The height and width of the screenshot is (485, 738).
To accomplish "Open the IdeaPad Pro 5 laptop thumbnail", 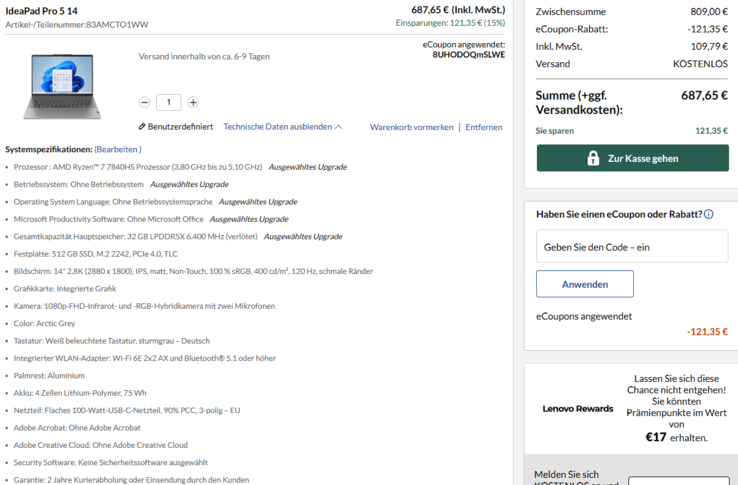I will (x=62, y=86).
